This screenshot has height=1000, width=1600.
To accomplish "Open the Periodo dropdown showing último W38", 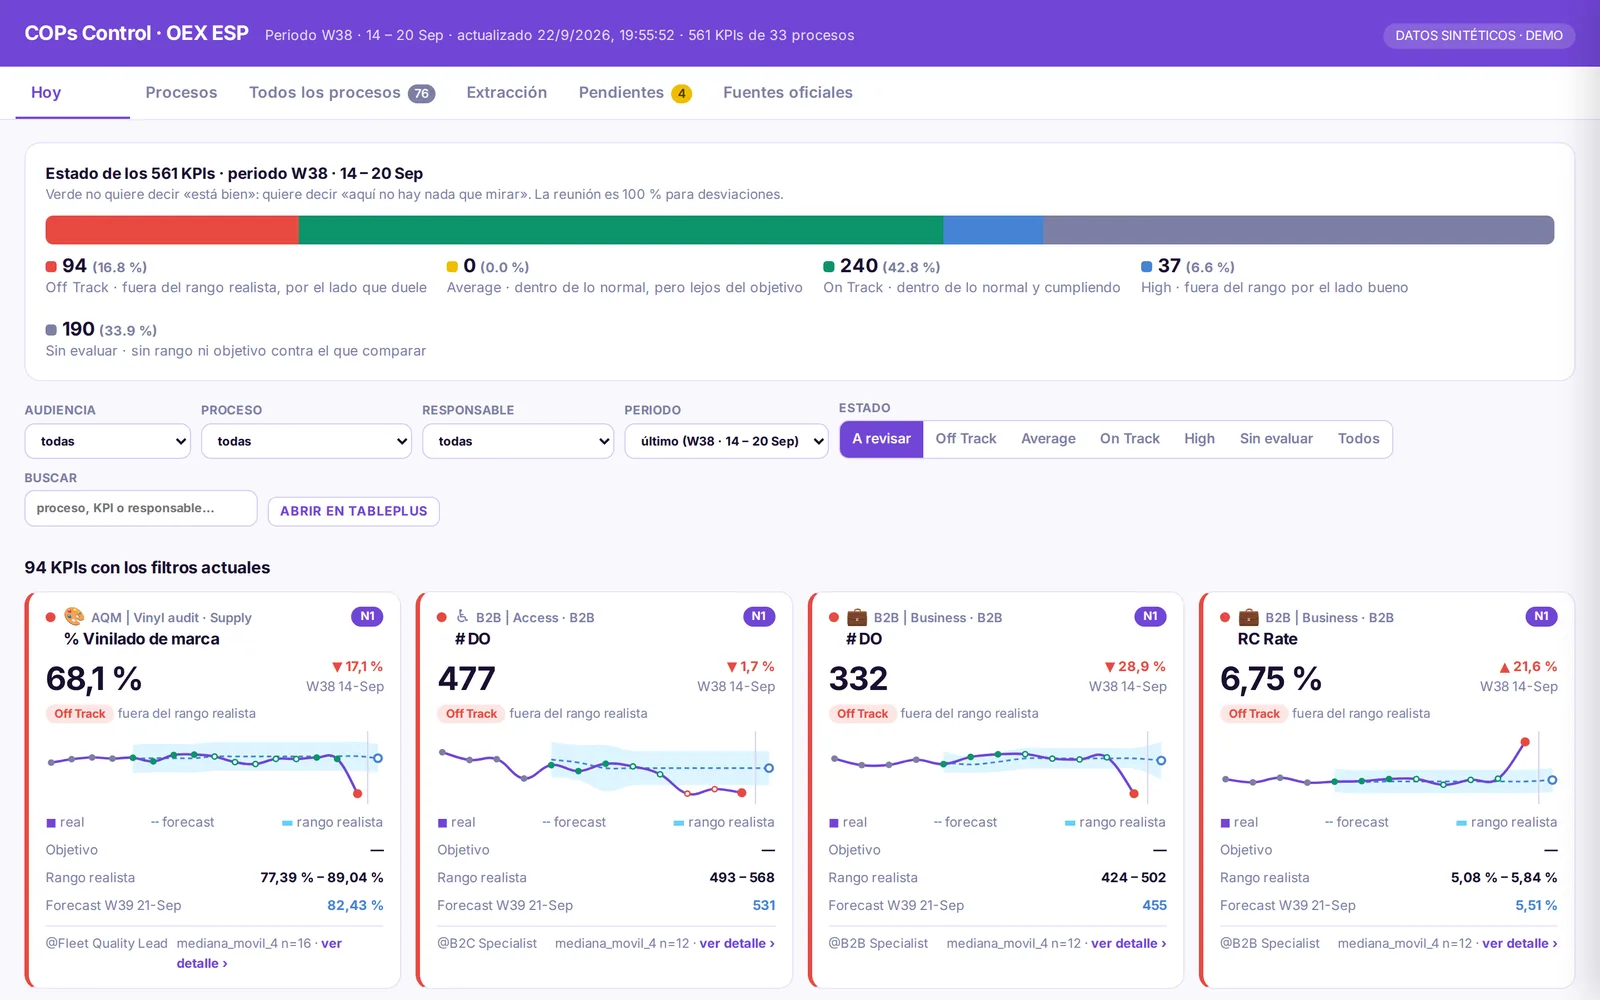I will coord(726,441).
